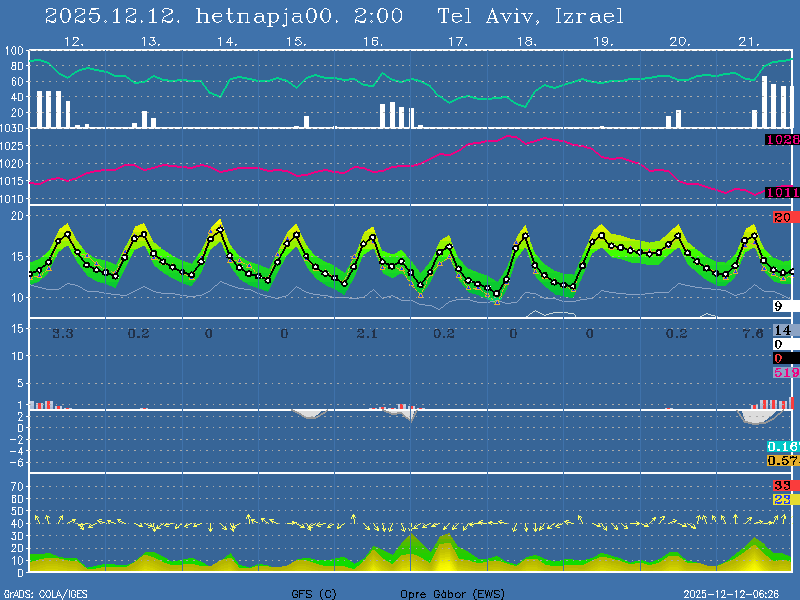The width and height of the screenshot is (800, 600).
Task: Click the pink 1028 pressure value box
Action: pyautogui.click(x=782, y=140)
